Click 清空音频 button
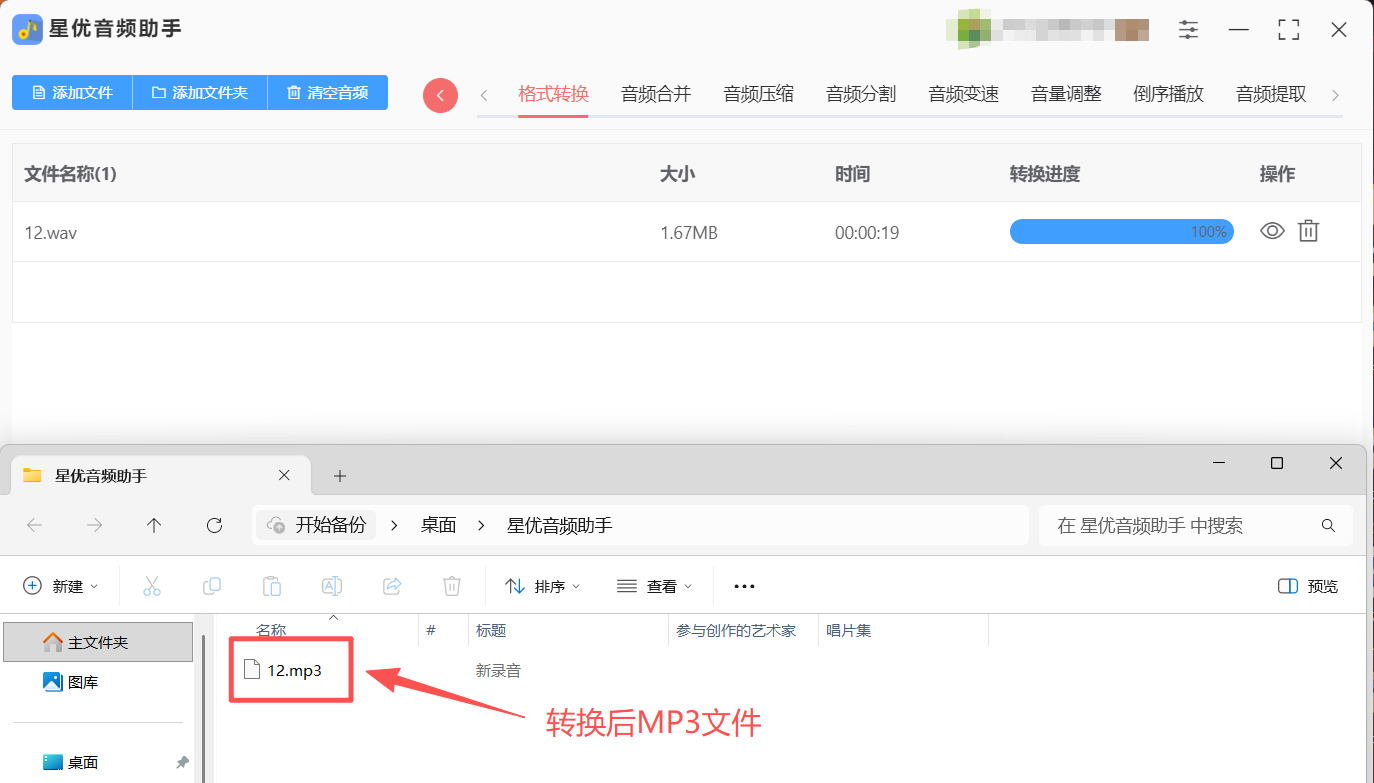This screenshot has width=1374, height=783. [x=328, y=93]
